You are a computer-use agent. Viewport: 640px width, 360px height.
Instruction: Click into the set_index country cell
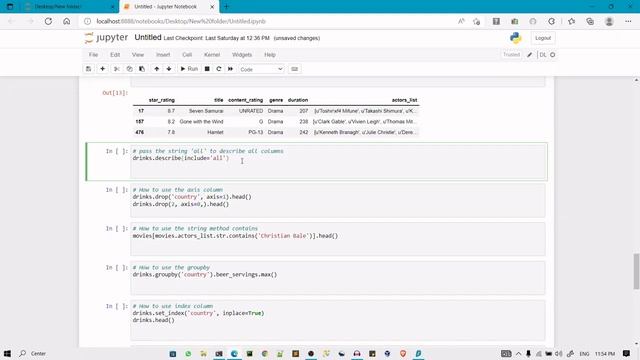[x=338, y=320]
